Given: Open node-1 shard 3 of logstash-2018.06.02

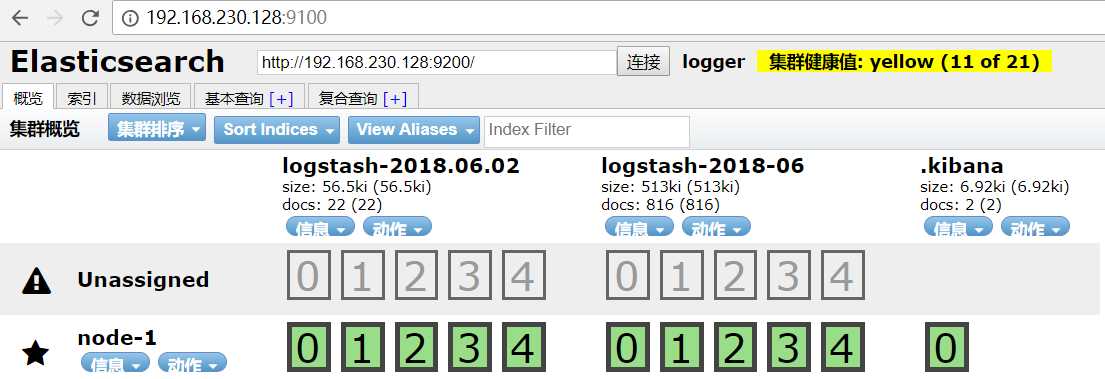Looking at the screenshot, I should (x=470, y=347).
